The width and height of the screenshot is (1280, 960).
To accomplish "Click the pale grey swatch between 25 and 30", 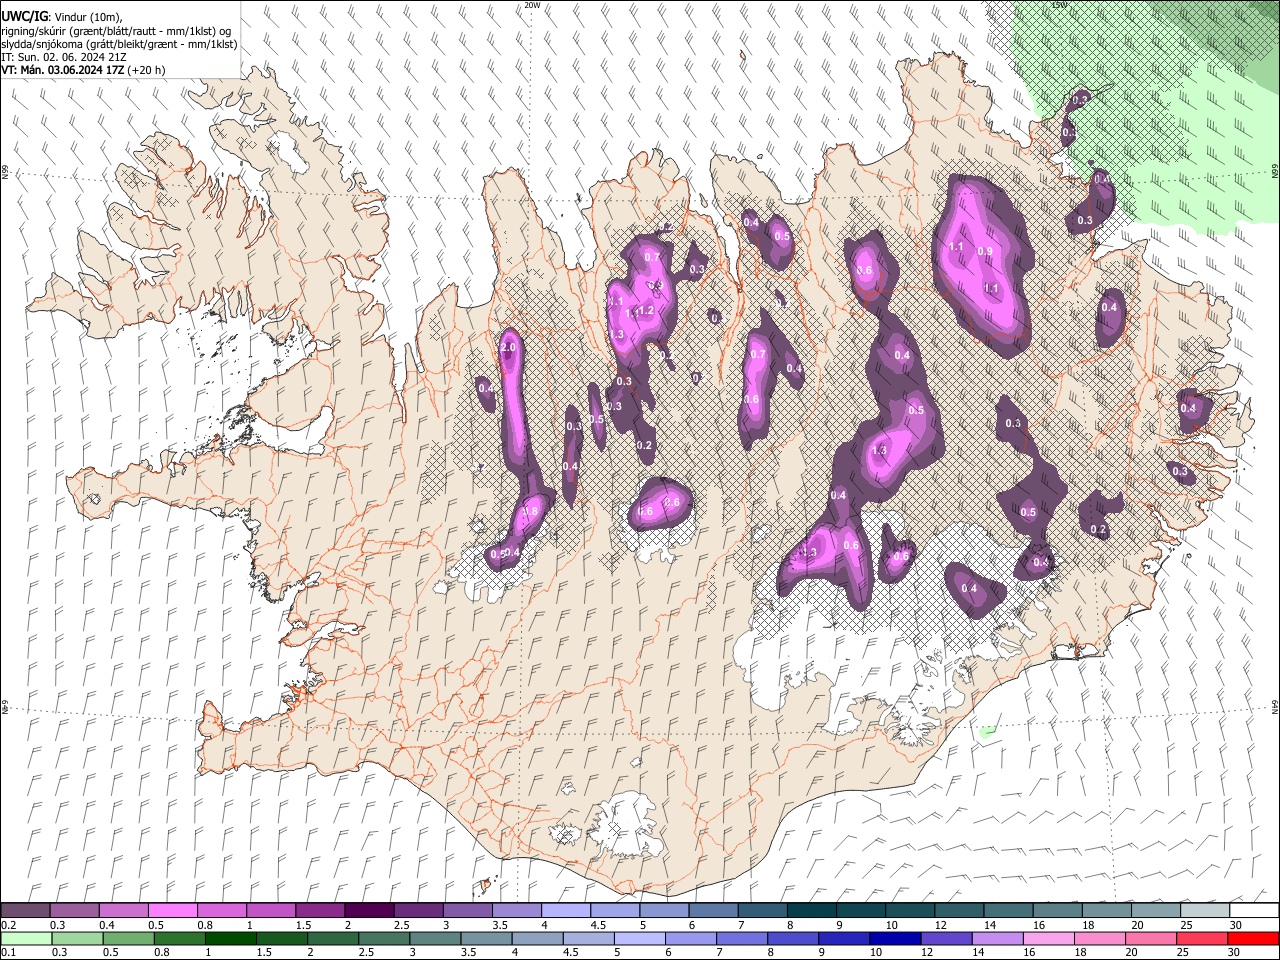I will tap(1205, 910).
